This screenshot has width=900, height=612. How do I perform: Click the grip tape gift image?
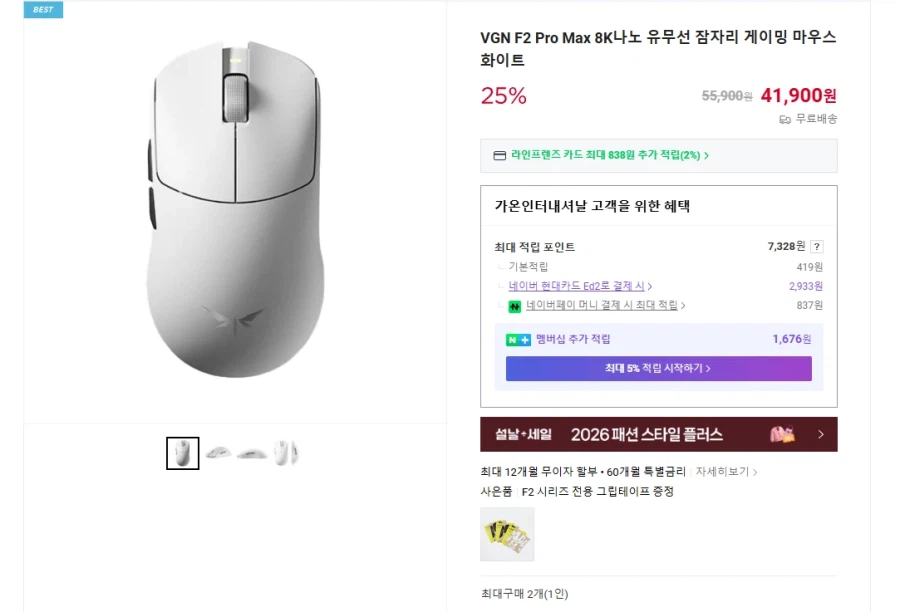click(506, 533)
